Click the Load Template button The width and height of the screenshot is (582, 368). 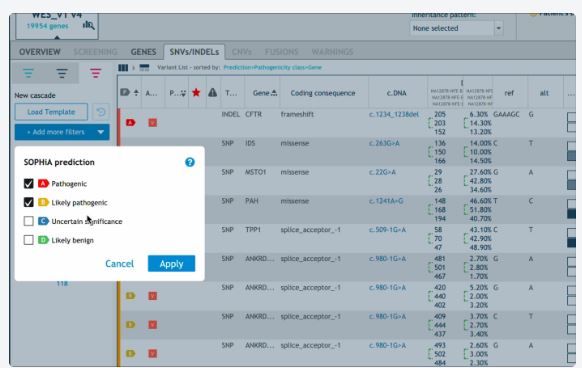[51, 112]
